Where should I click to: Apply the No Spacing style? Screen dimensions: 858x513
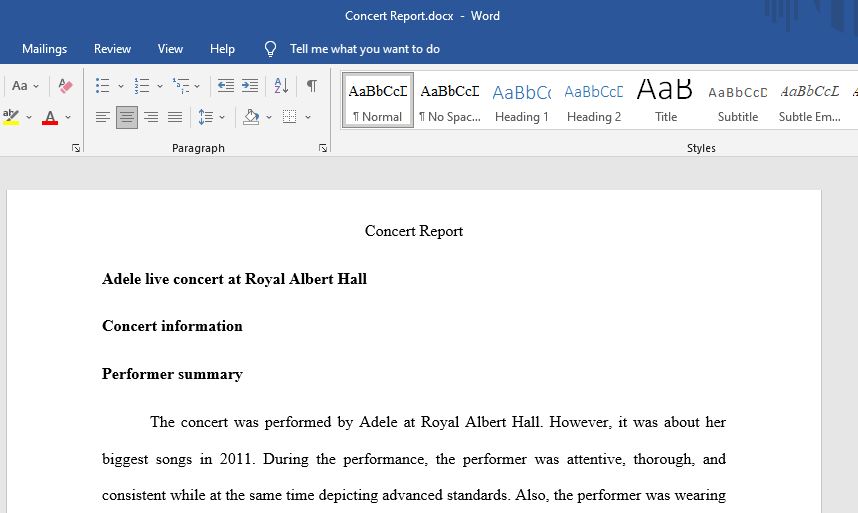click(450, 101)
